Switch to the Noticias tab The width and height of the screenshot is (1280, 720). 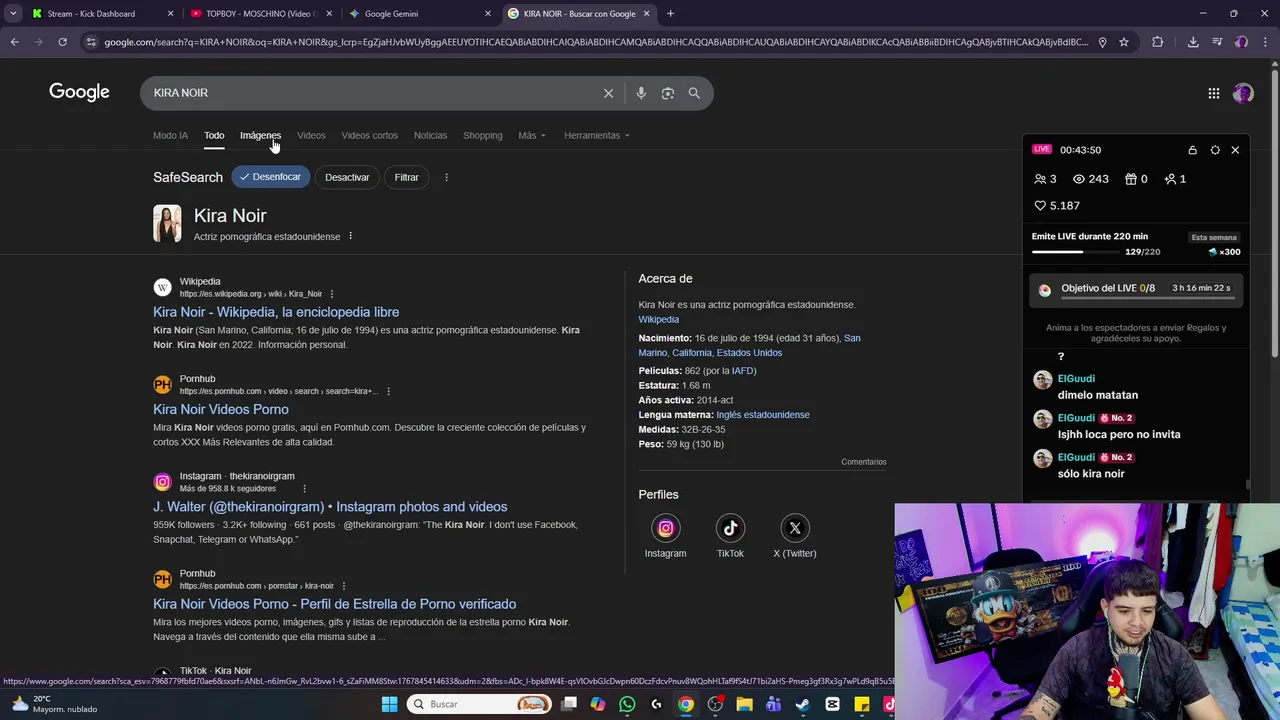pyautogui.click(x=430, y=135)
